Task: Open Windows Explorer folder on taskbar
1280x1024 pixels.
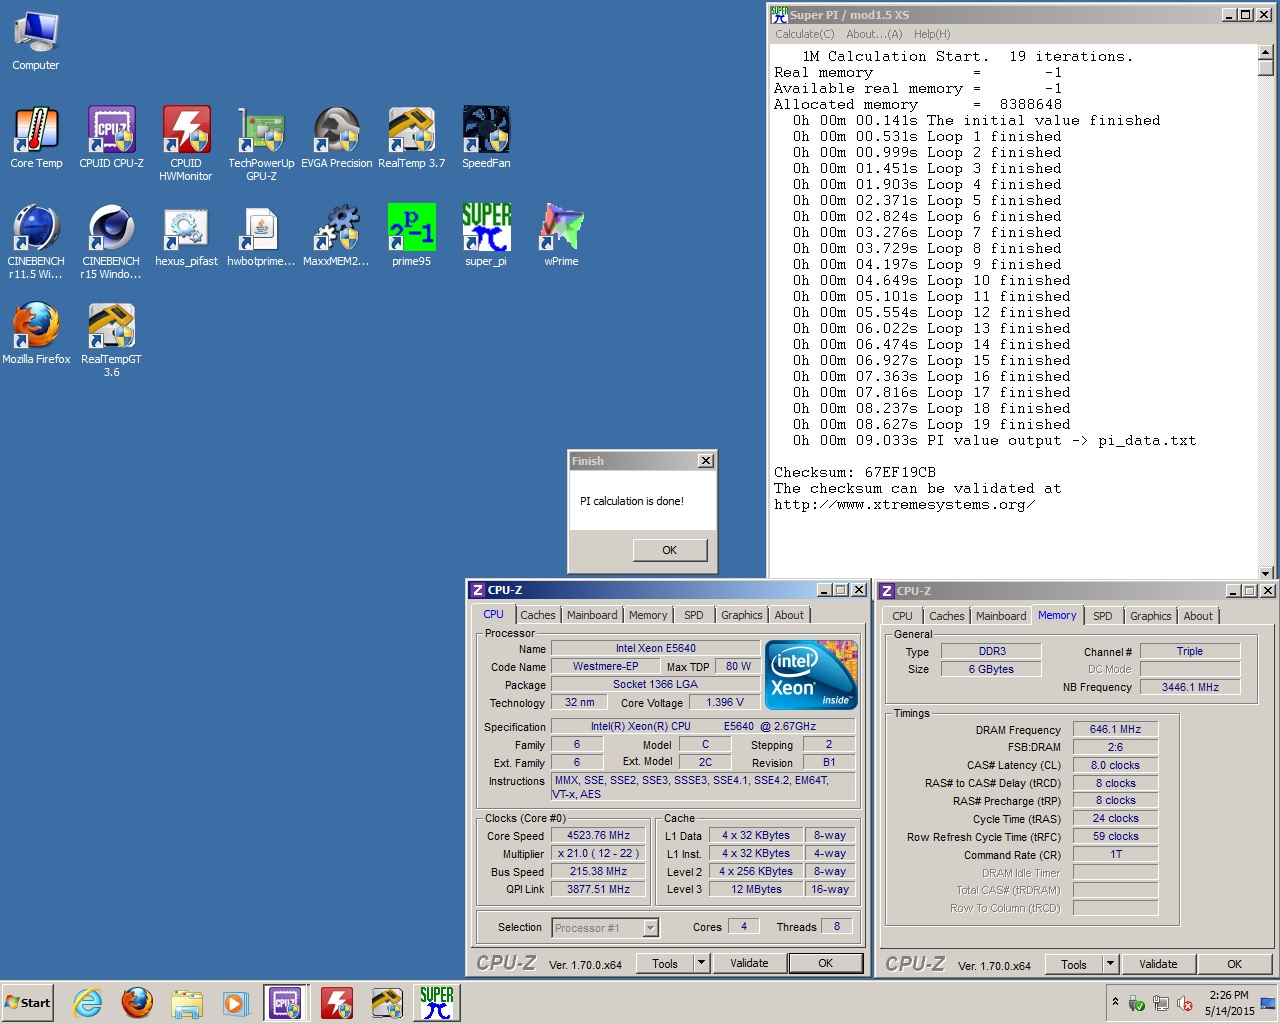Action: point(186,1003)
